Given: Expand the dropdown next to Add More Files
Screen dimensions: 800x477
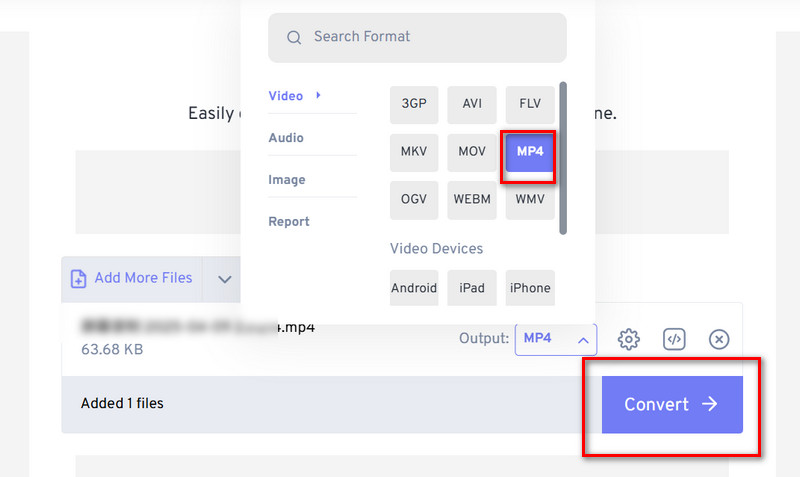Looking at the screenshot, I should click(x=224, y=279).
